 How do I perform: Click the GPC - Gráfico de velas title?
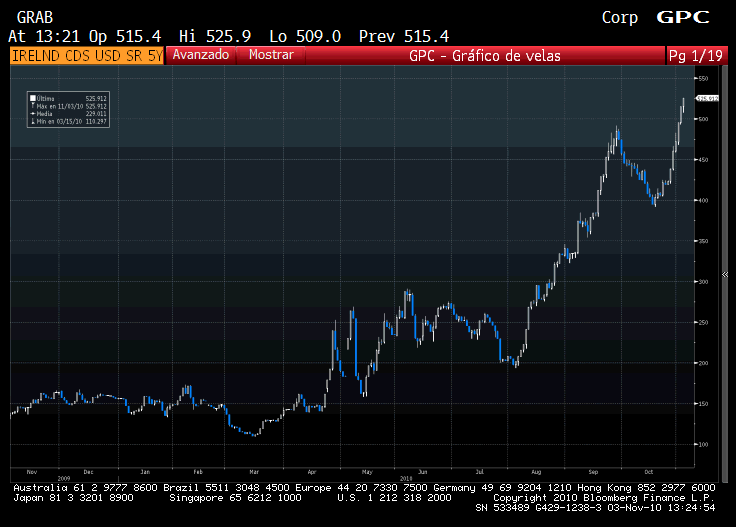[485, 56]
